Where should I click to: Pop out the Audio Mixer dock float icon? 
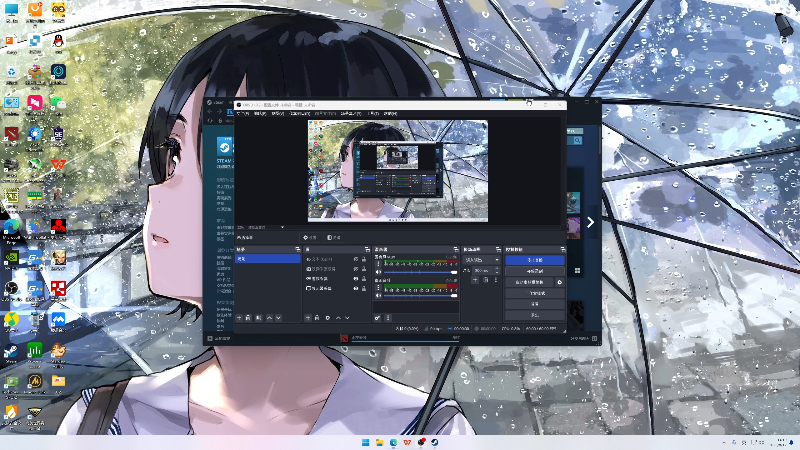pyautogui.click(x=456, y=249)
